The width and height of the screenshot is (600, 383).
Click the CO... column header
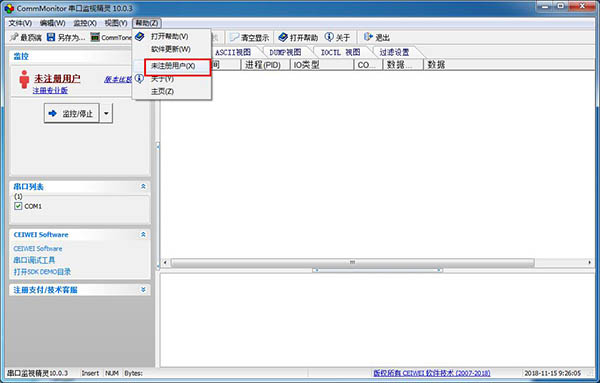coord(368,65)
